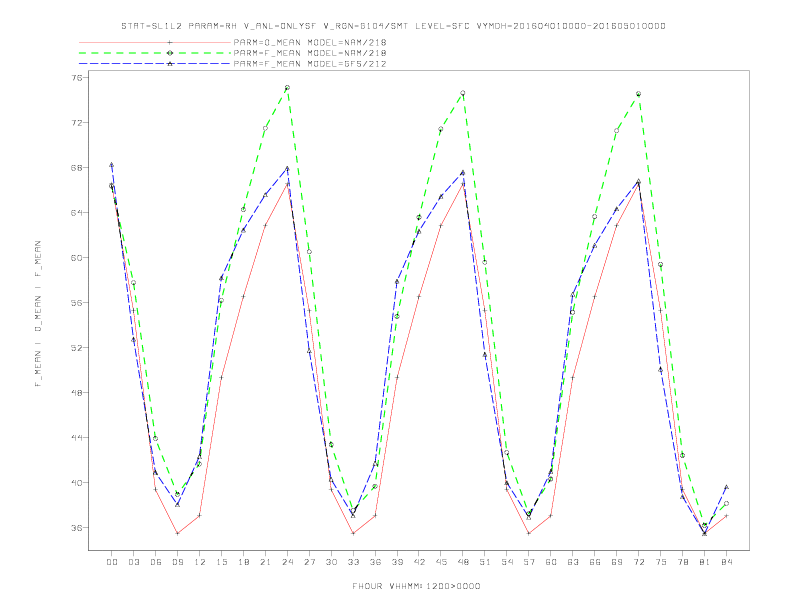Click forecast hour label 33 on x-axis
The image size is (792, 612).
point(353,562)
